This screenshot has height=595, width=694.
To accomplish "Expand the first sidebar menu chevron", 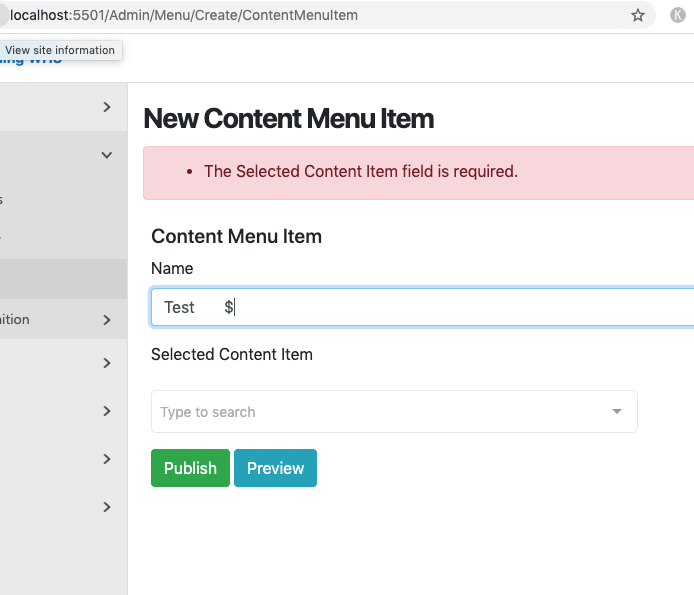I will (107, 107).
